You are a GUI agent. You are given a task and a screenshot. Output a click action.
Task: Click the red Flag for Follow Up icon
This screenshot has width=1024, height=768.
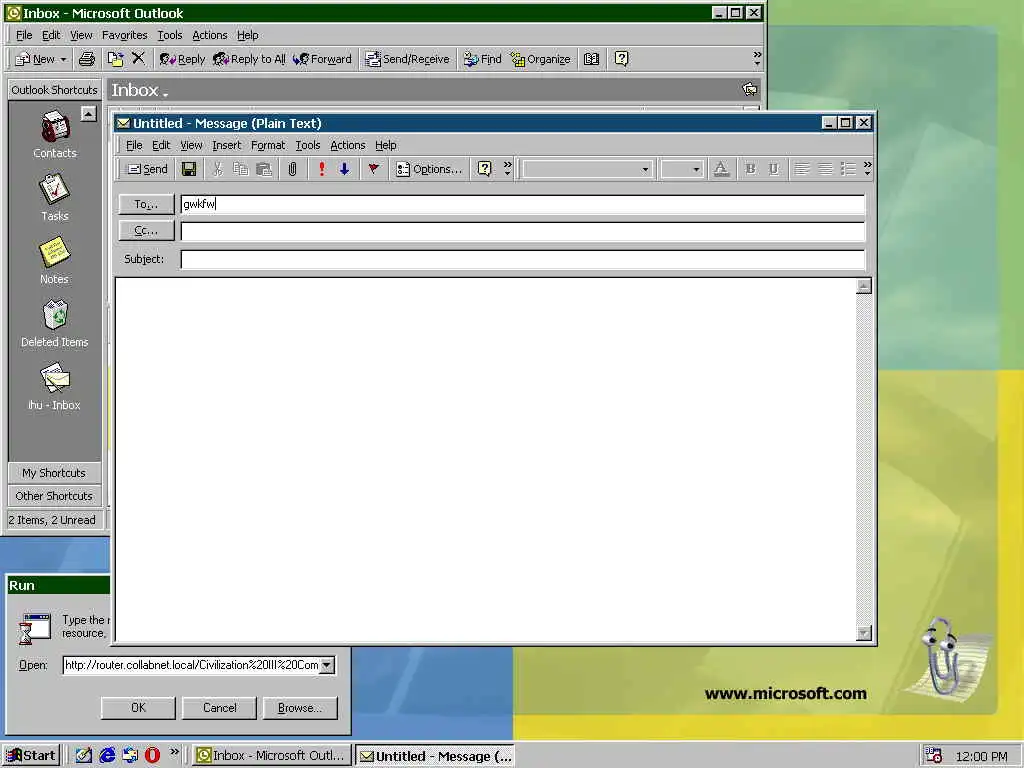374,169
